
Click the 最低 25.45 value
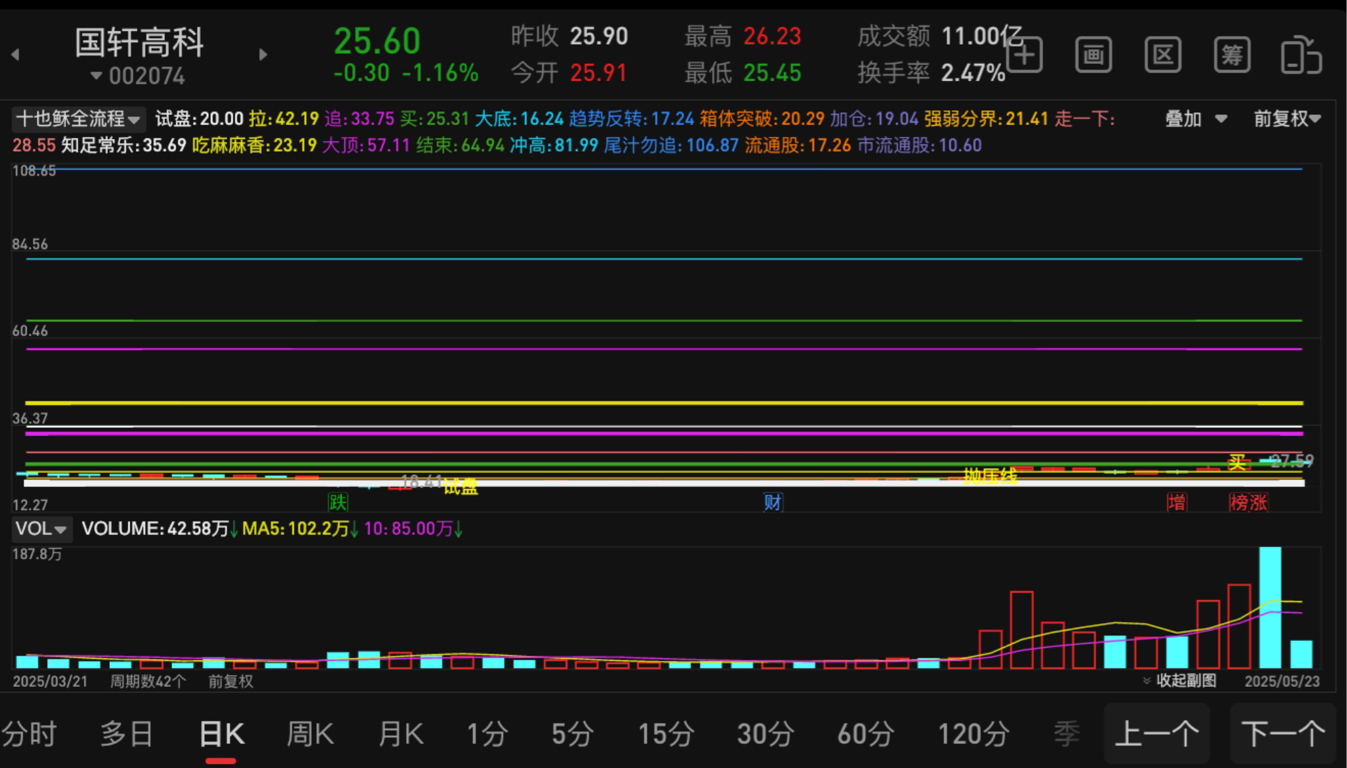pos(772,73)
